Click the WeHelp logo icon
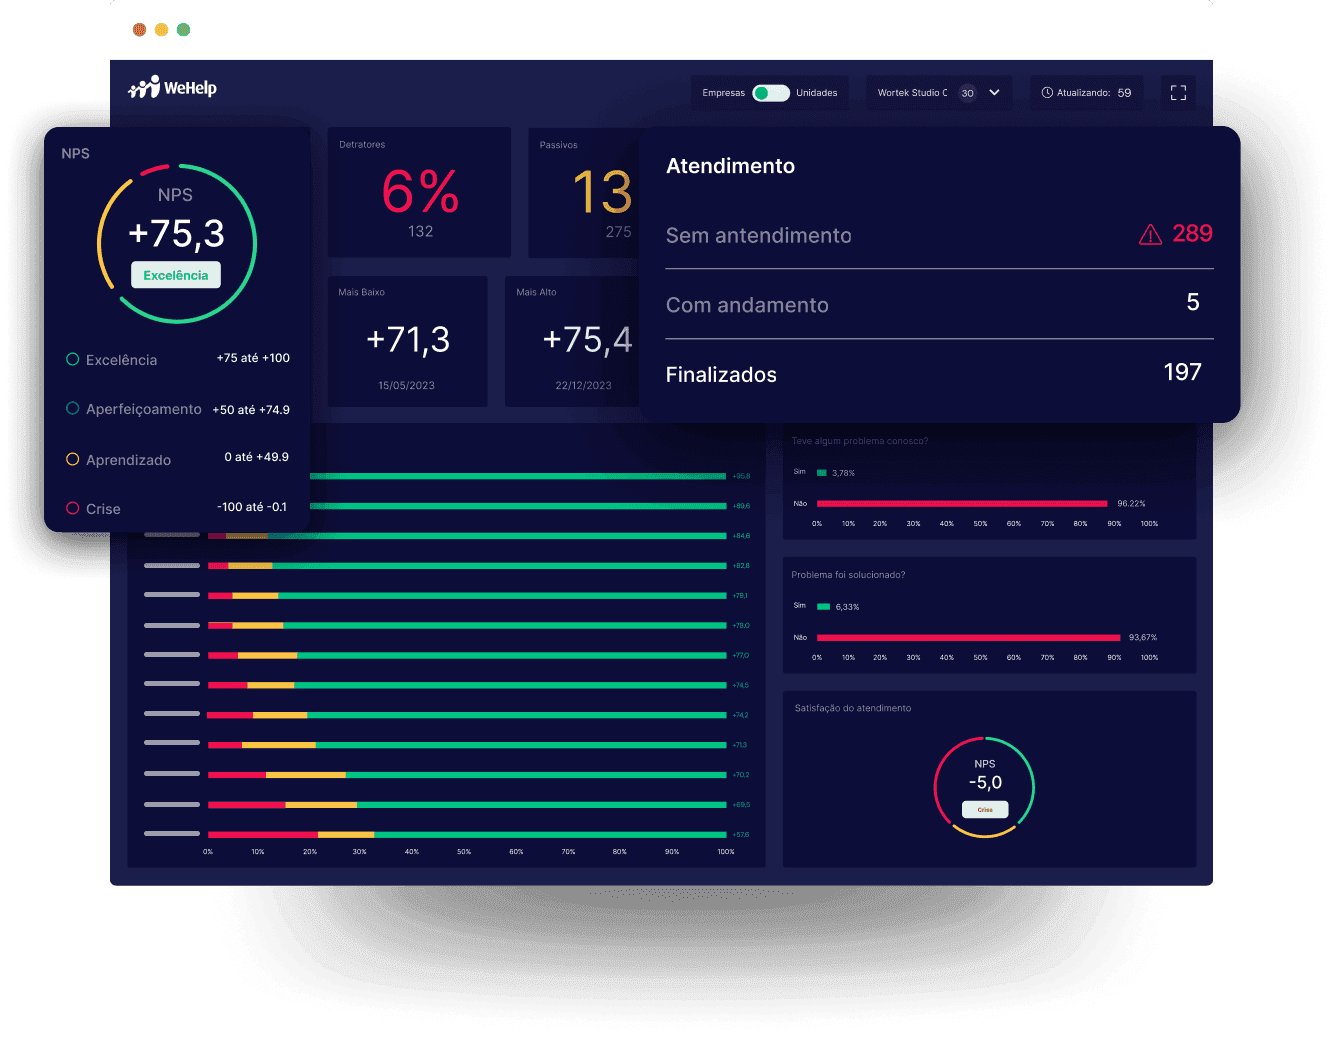 click(145, 86)
